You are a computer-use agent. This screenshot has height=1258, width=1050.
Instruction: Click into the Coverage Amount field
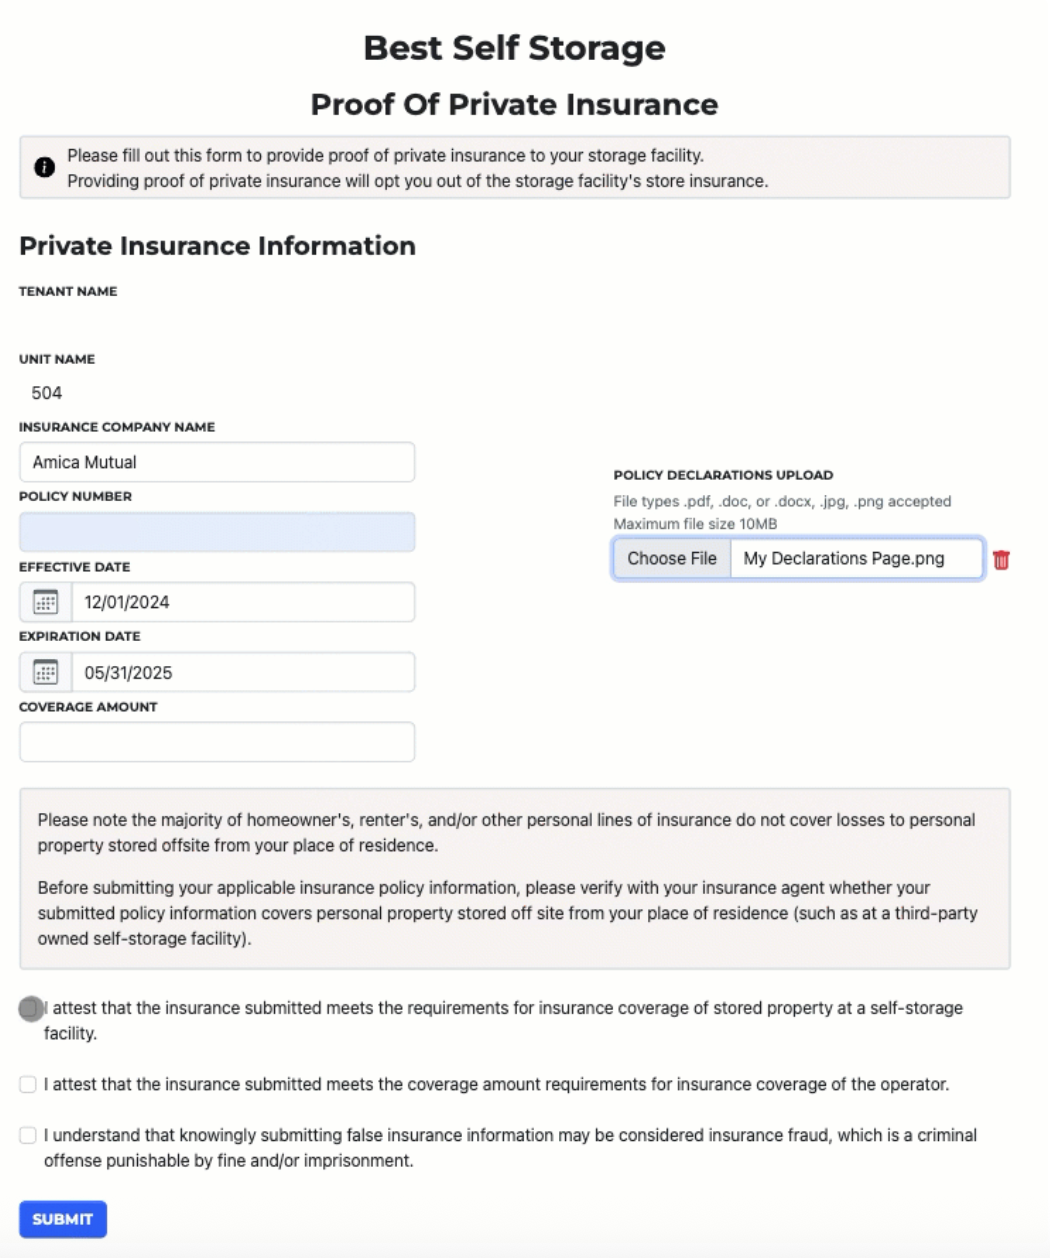click(217, 742)
